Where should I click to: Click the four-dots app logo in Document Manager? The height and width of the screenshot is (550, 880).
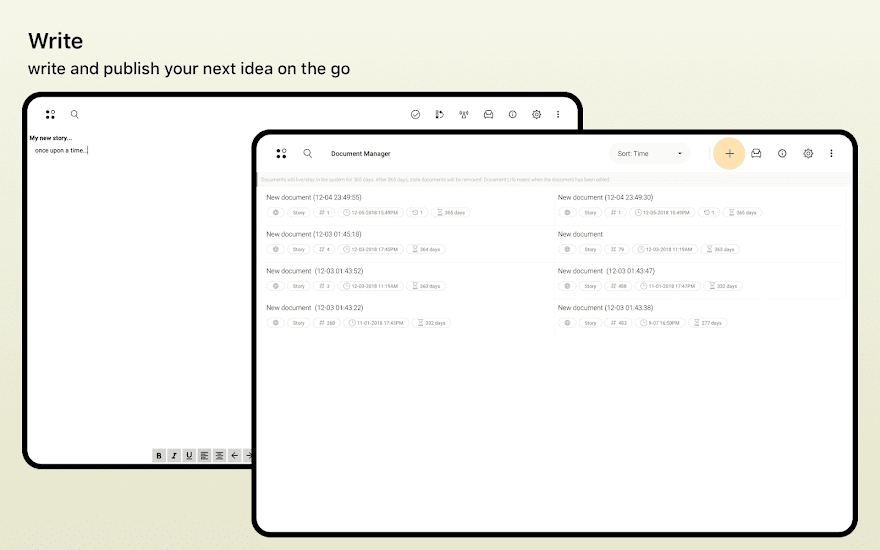click(x=281, y=153)
